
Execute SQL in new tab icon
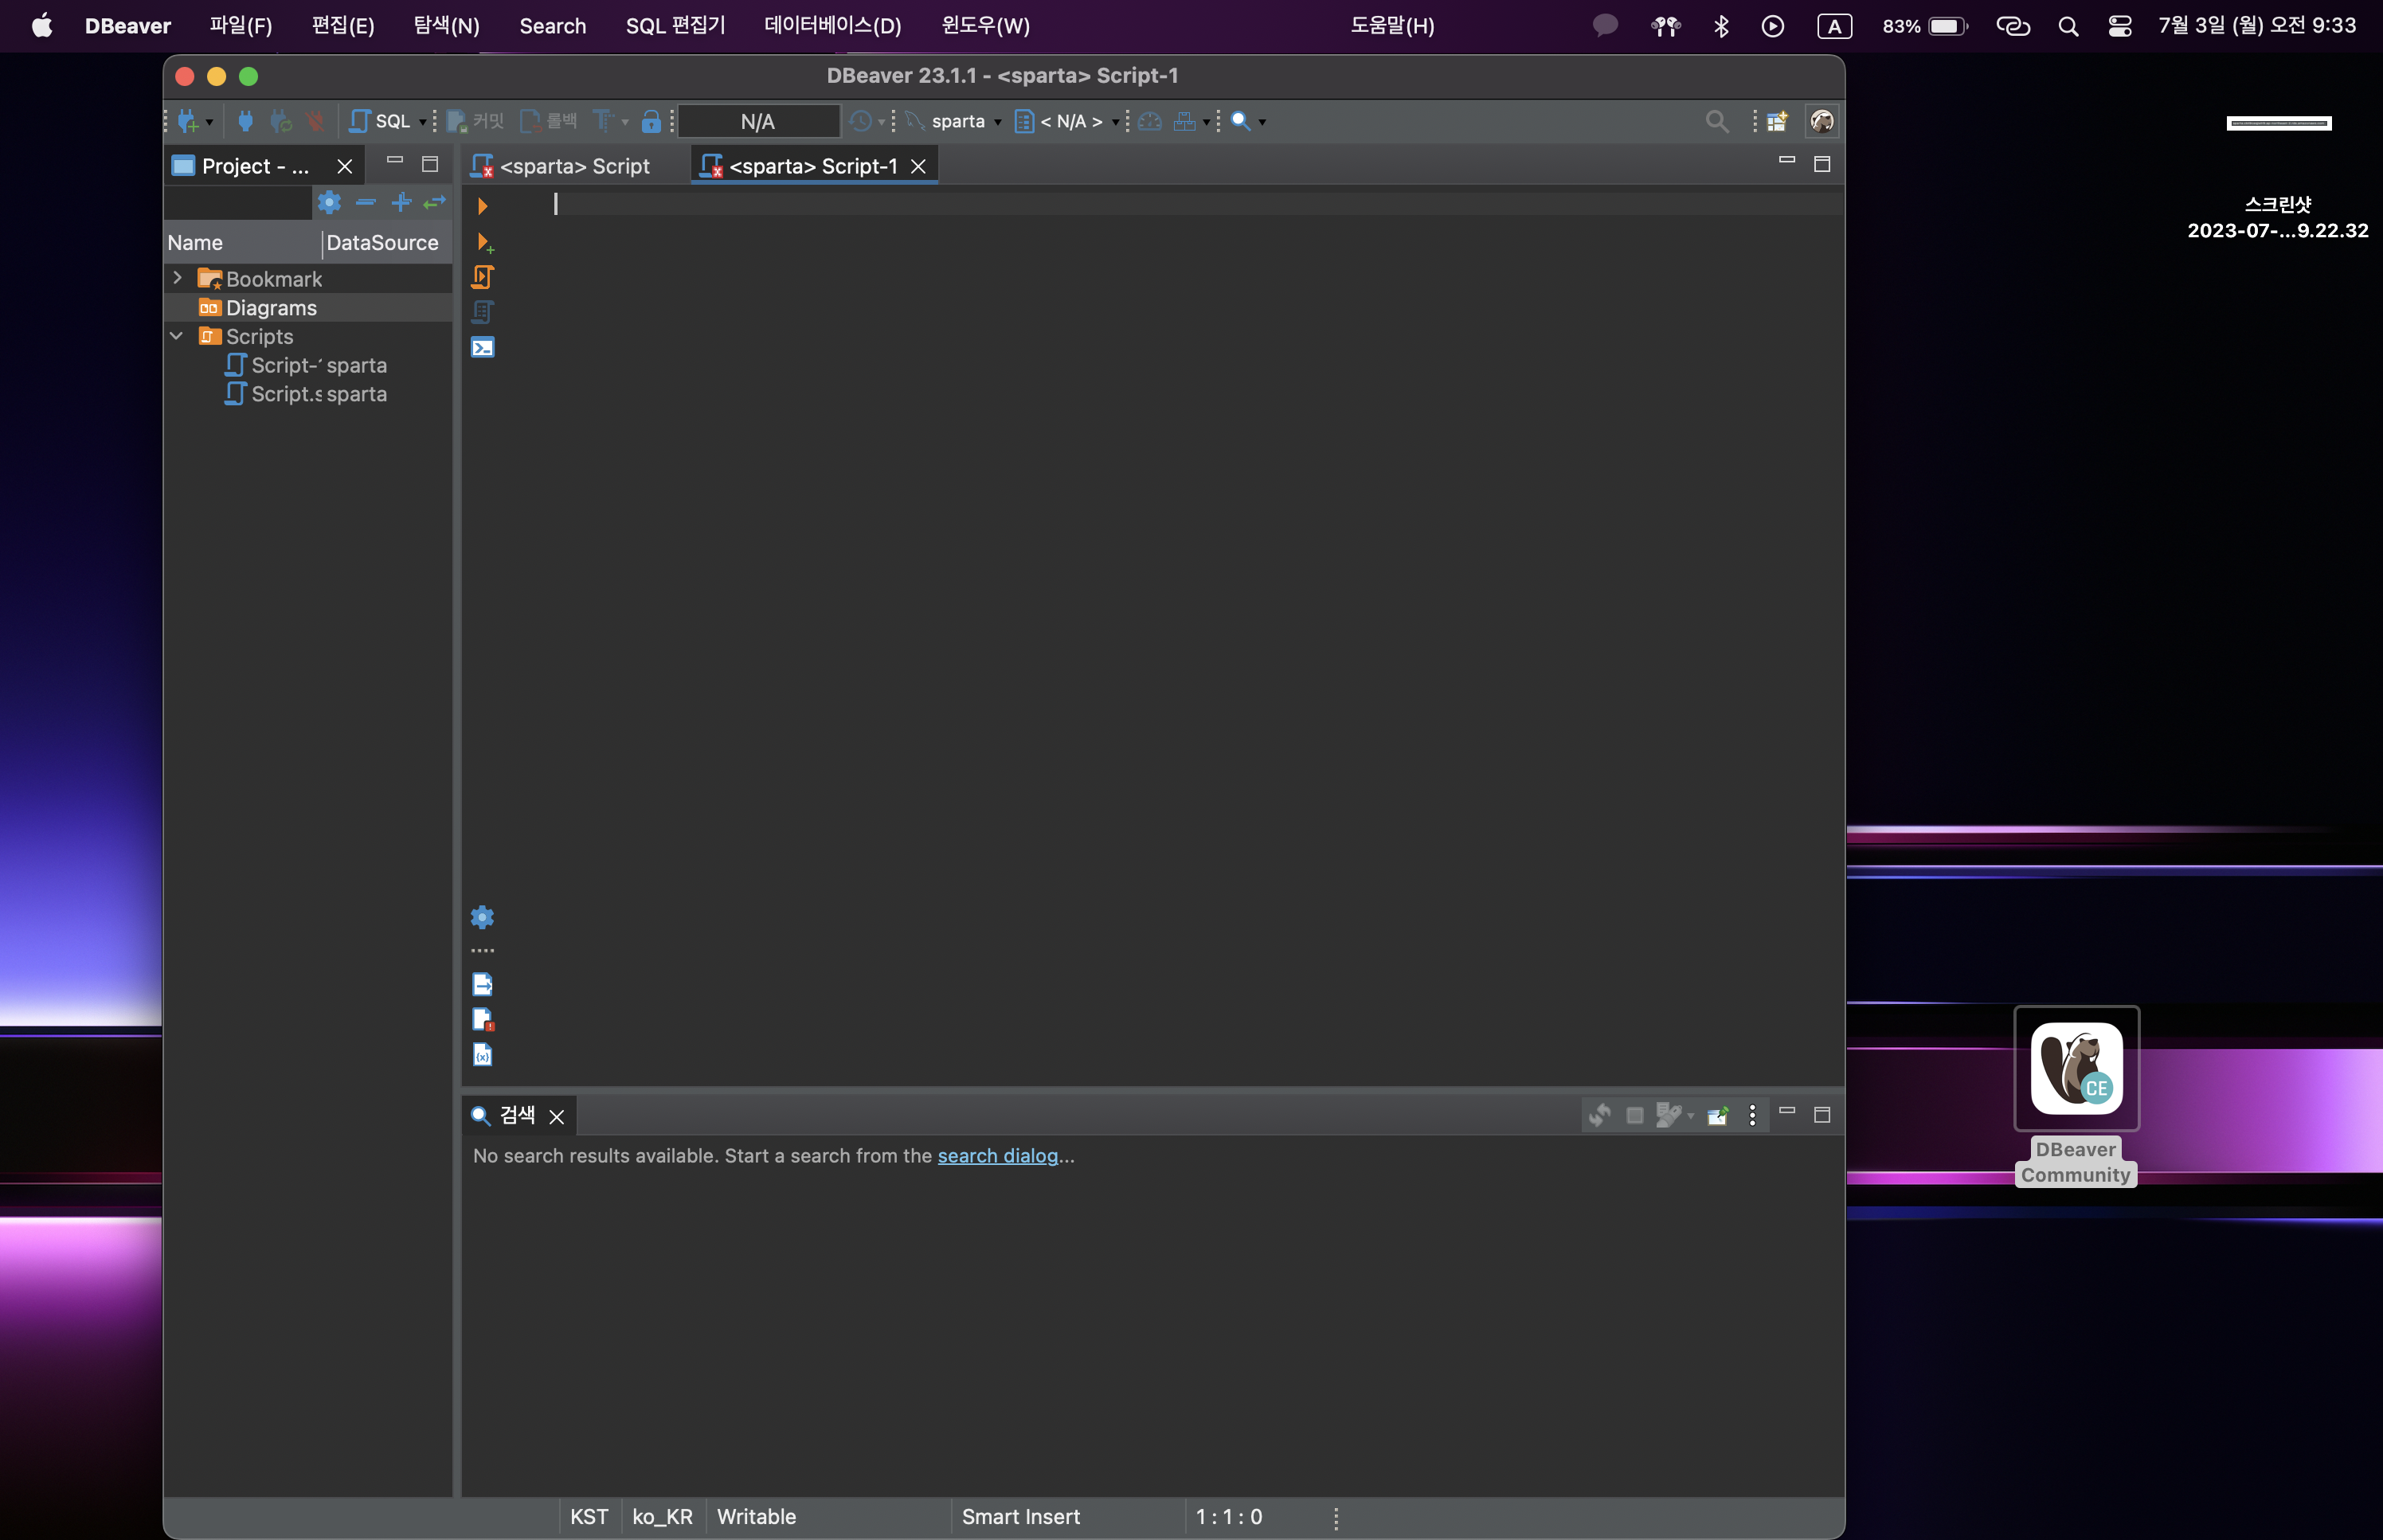tap(485, 242)
